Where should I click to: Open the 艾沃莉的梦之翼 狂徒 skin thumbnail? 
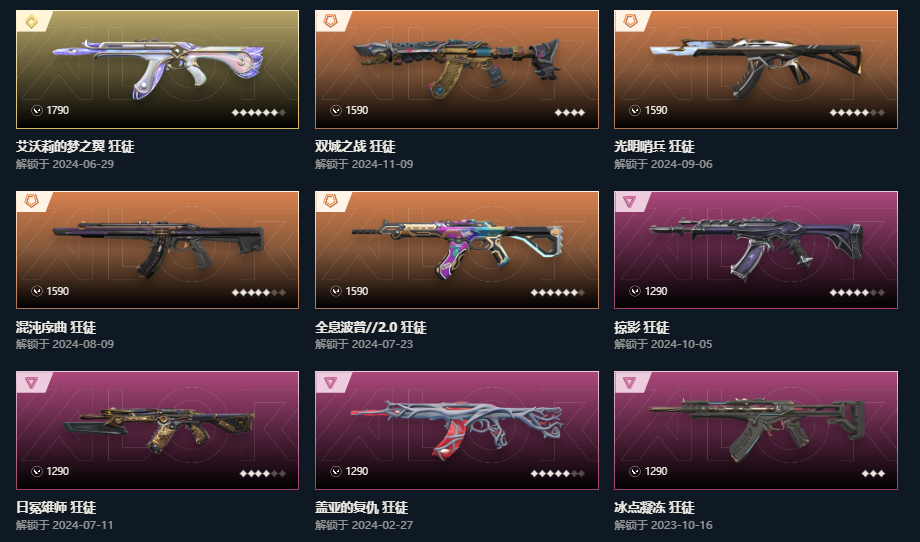pos(157,69)
